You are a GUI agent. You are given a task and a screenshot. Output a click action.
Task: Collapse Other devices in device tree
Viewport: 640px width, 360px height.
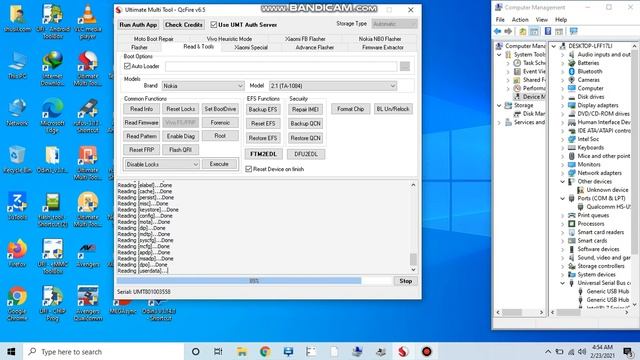point(563,182)
